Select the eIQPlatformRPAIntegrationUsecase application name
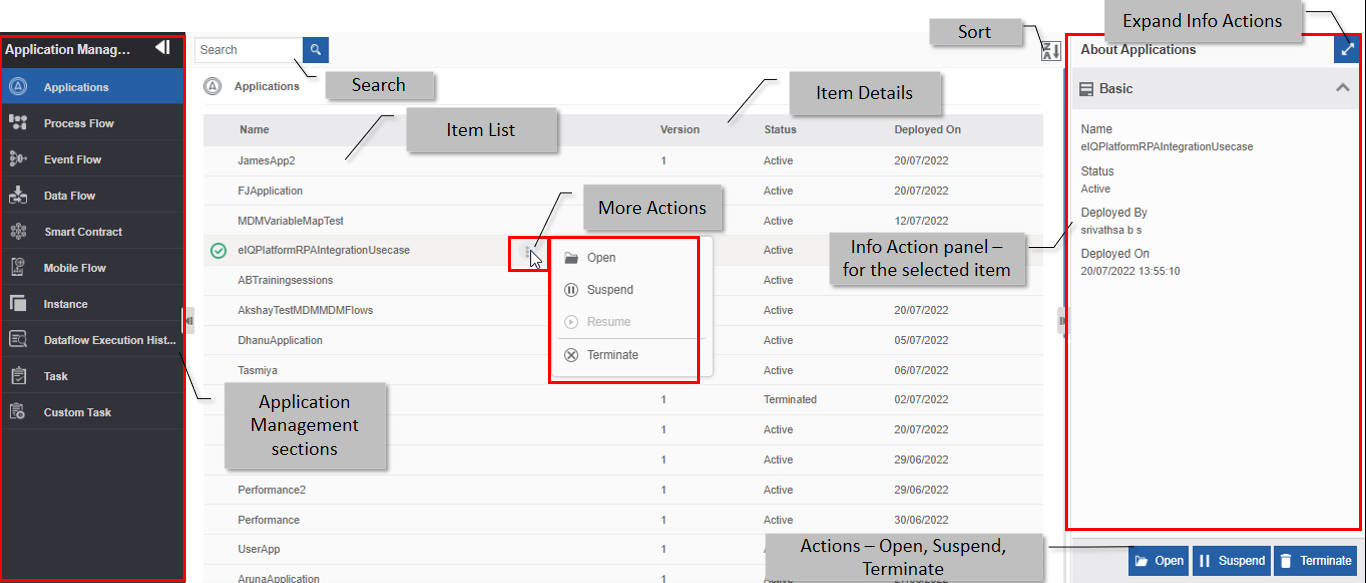Image resolution: width=1366 pixels, height=583 pixels. click(323, 250)
